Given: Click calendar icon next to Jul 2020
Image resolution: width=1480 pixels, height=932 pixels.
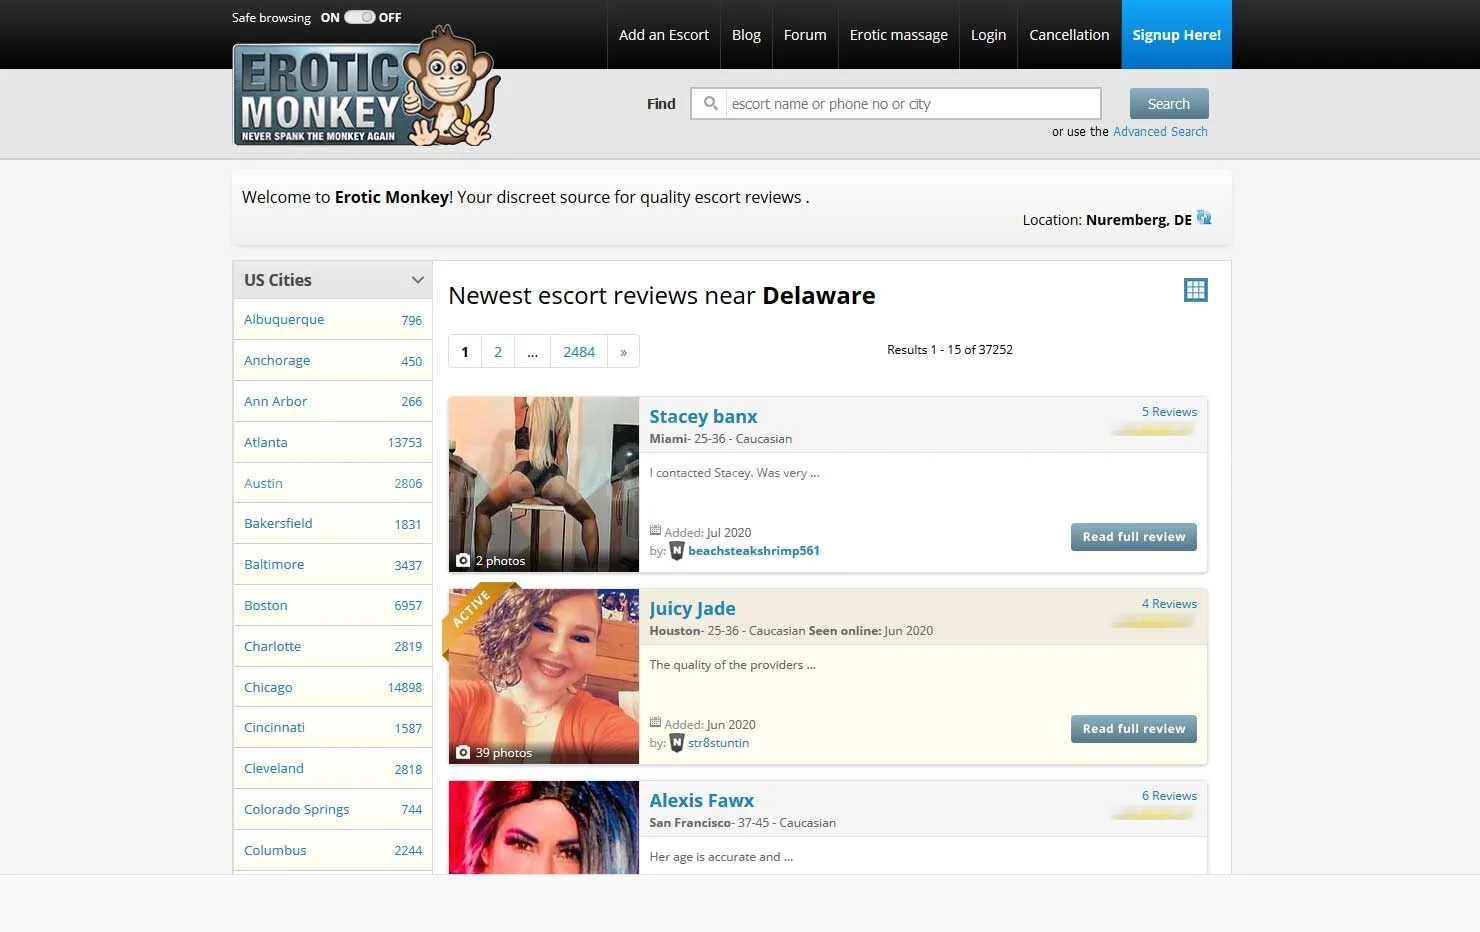Looking at the screenshot, I should (655, 531).
